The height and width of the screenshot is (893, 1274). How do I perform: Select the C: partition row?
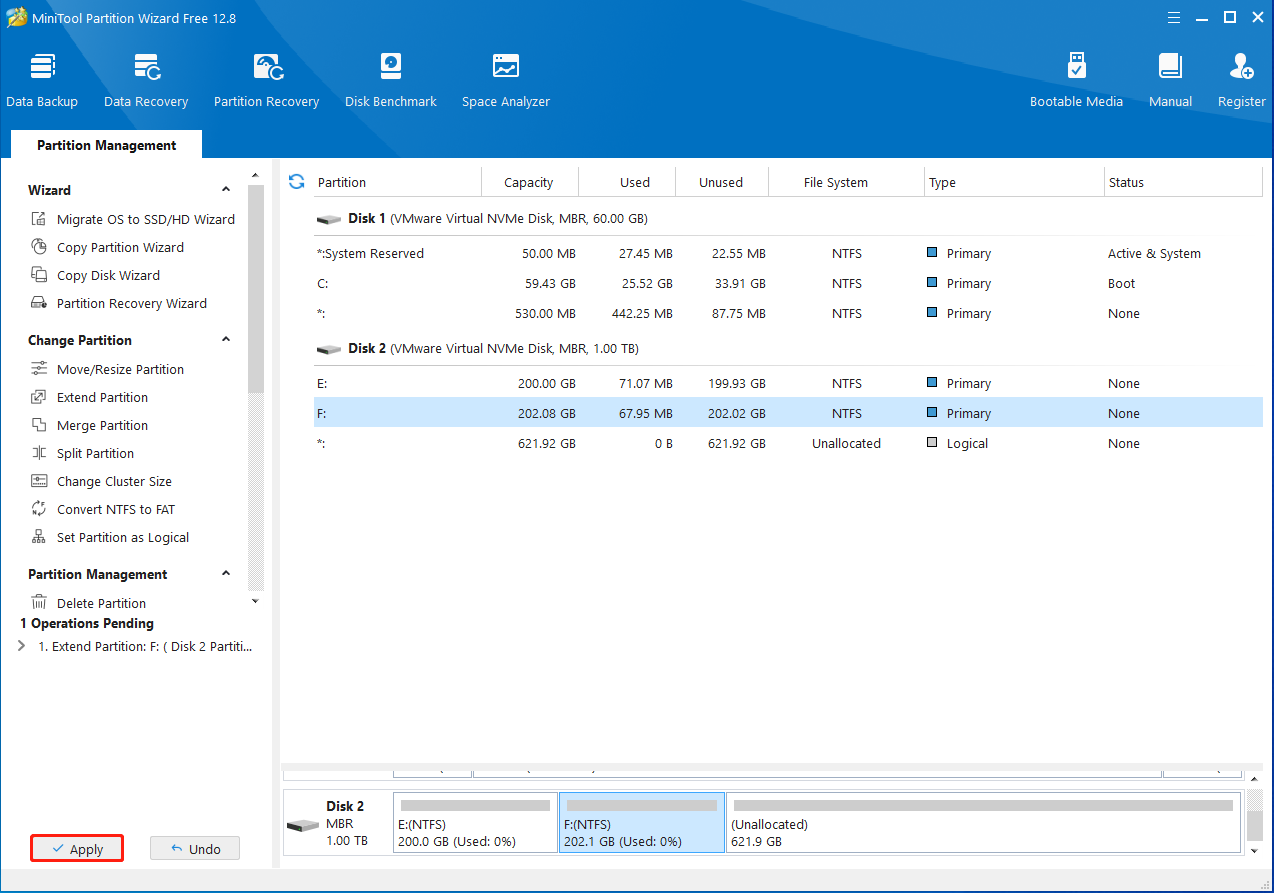(x=788, y=283)
